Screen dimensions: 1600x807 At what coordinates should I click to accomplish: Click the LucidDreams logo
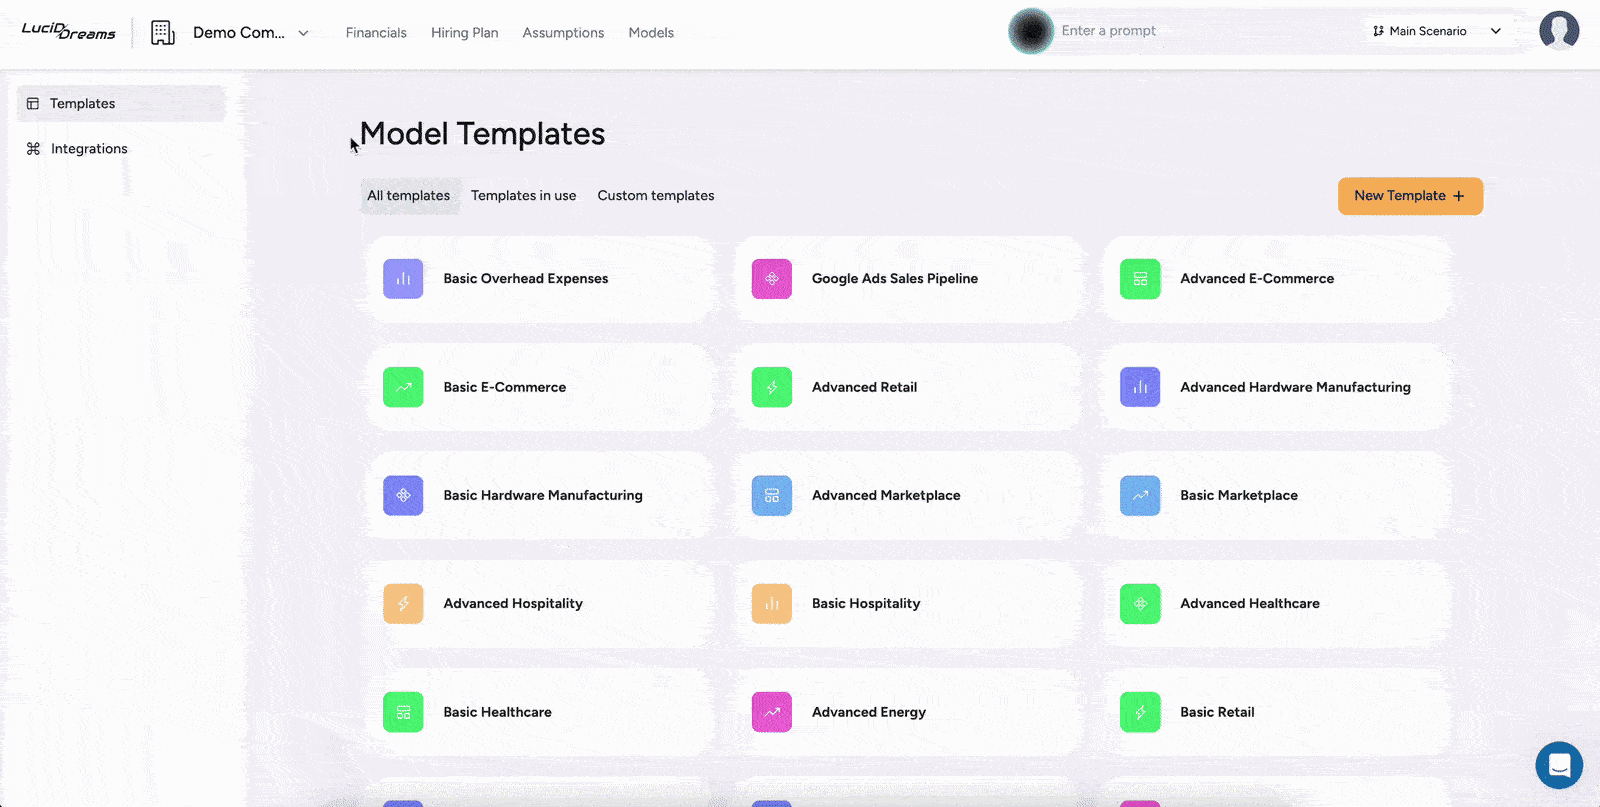click(68, 31)
